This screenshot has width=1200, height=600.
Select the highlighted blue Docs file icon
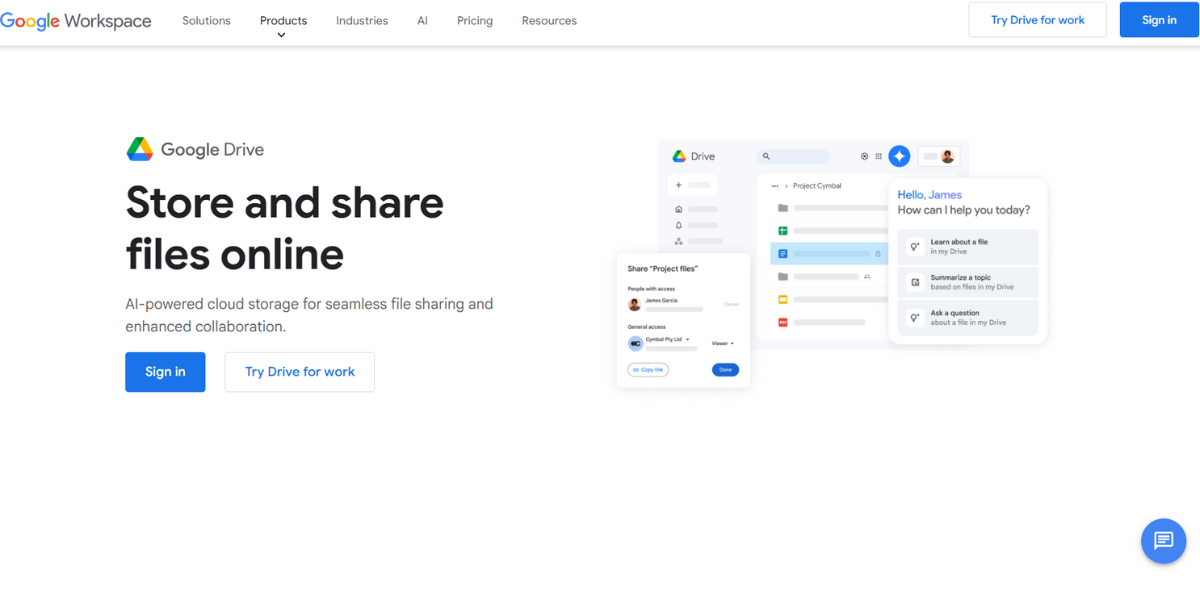pyautogui.click(x=783, y=253)
